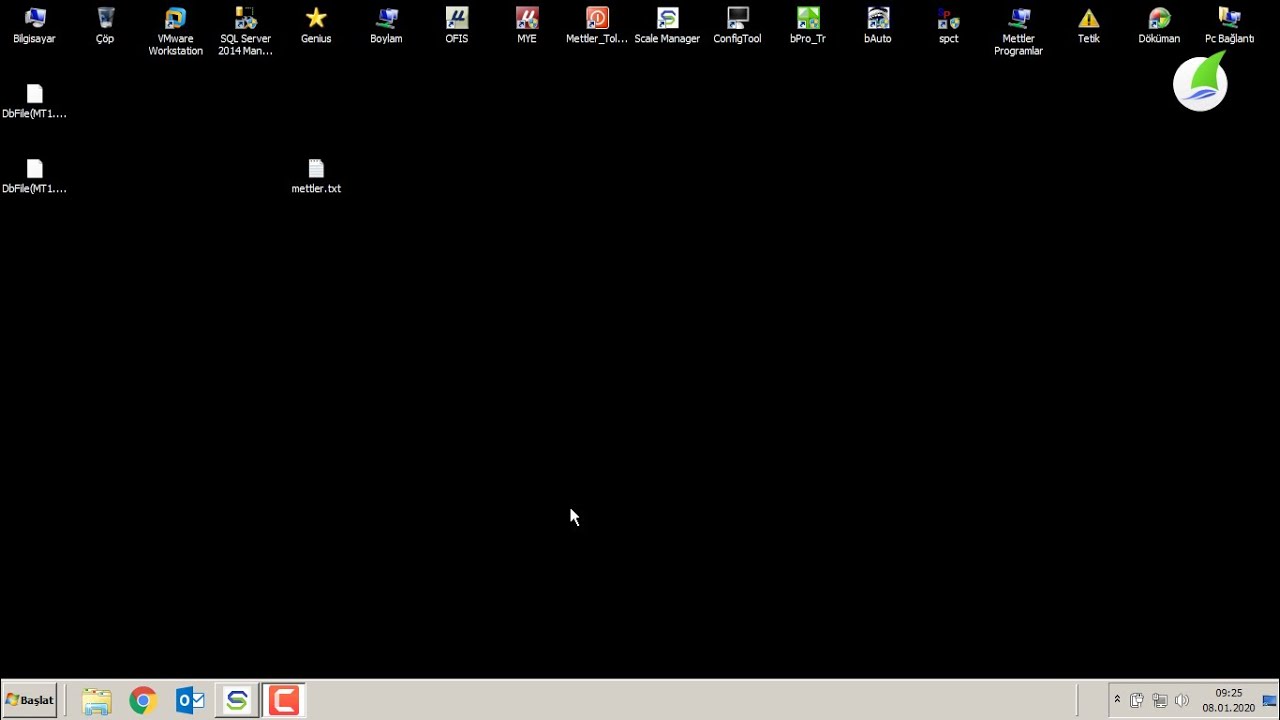
Task: Launch Chrome from the taskbar
Action: coord(143,701)
